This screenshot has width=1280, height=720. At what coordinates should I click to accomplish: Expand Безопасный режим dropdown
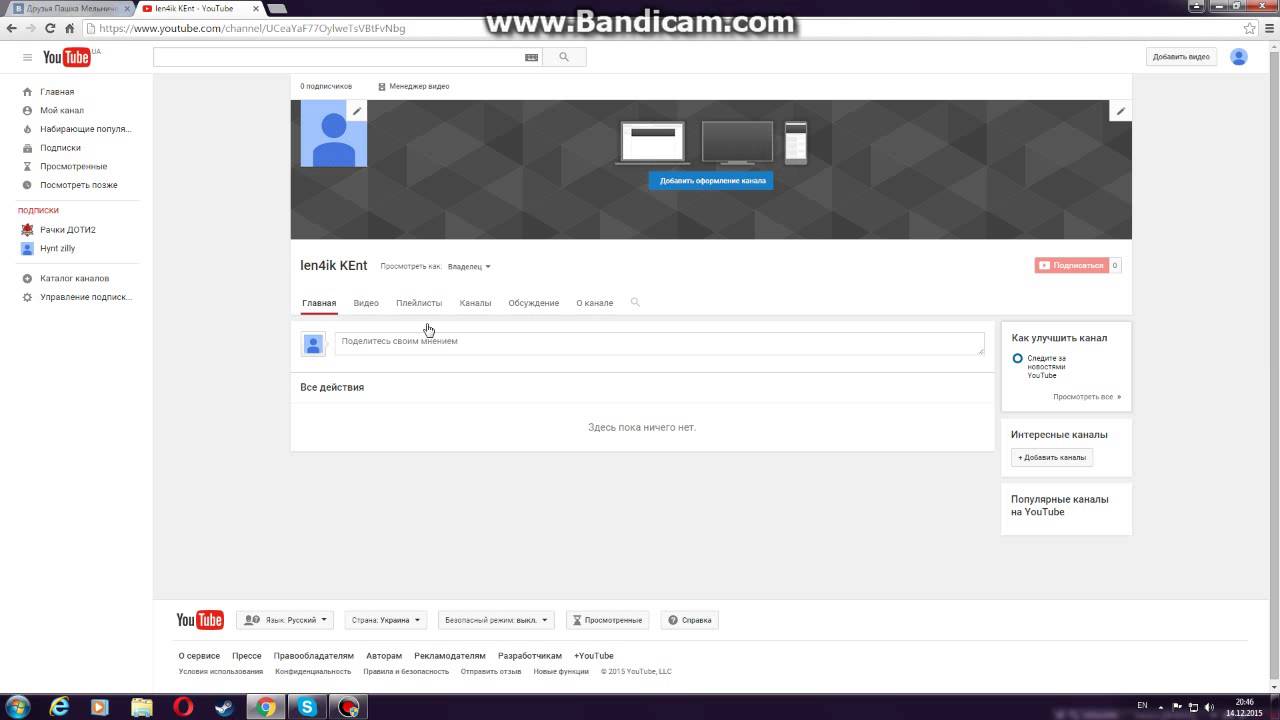pos(497,620)
